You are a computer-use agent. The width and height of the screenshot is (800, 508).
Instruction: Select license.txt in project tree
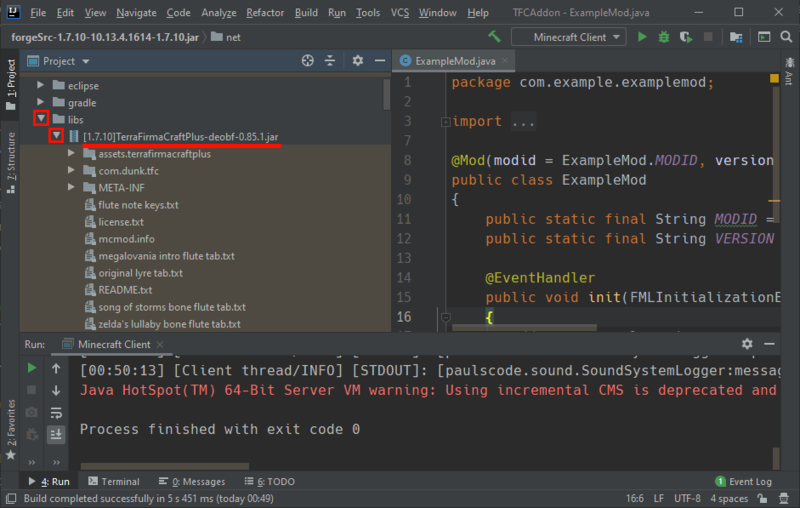[x=120, y=222]
